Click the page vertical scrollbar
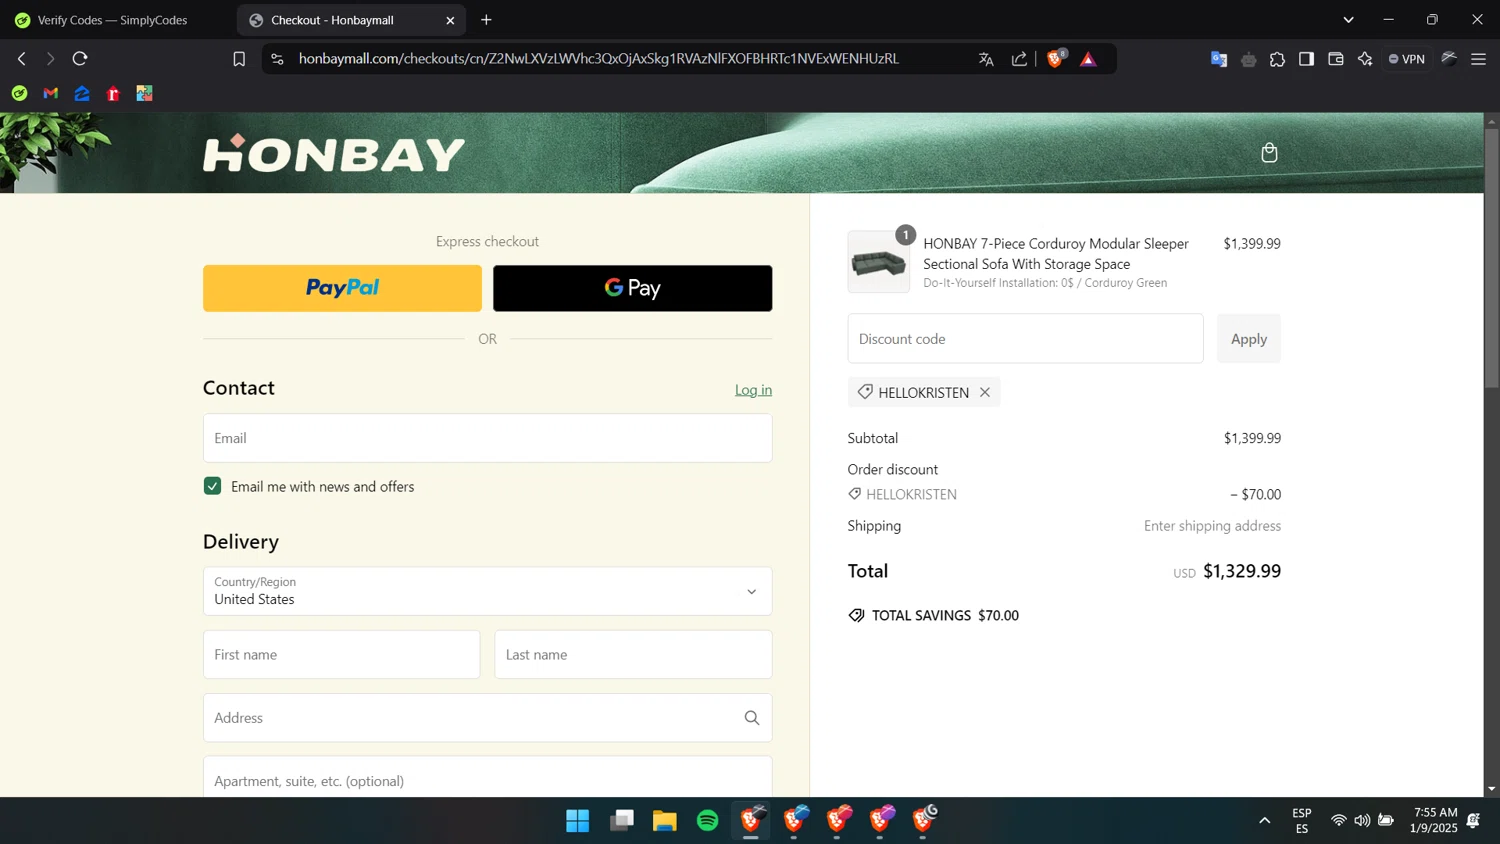Screen dimensions: 1500x844 [1491, 258]
